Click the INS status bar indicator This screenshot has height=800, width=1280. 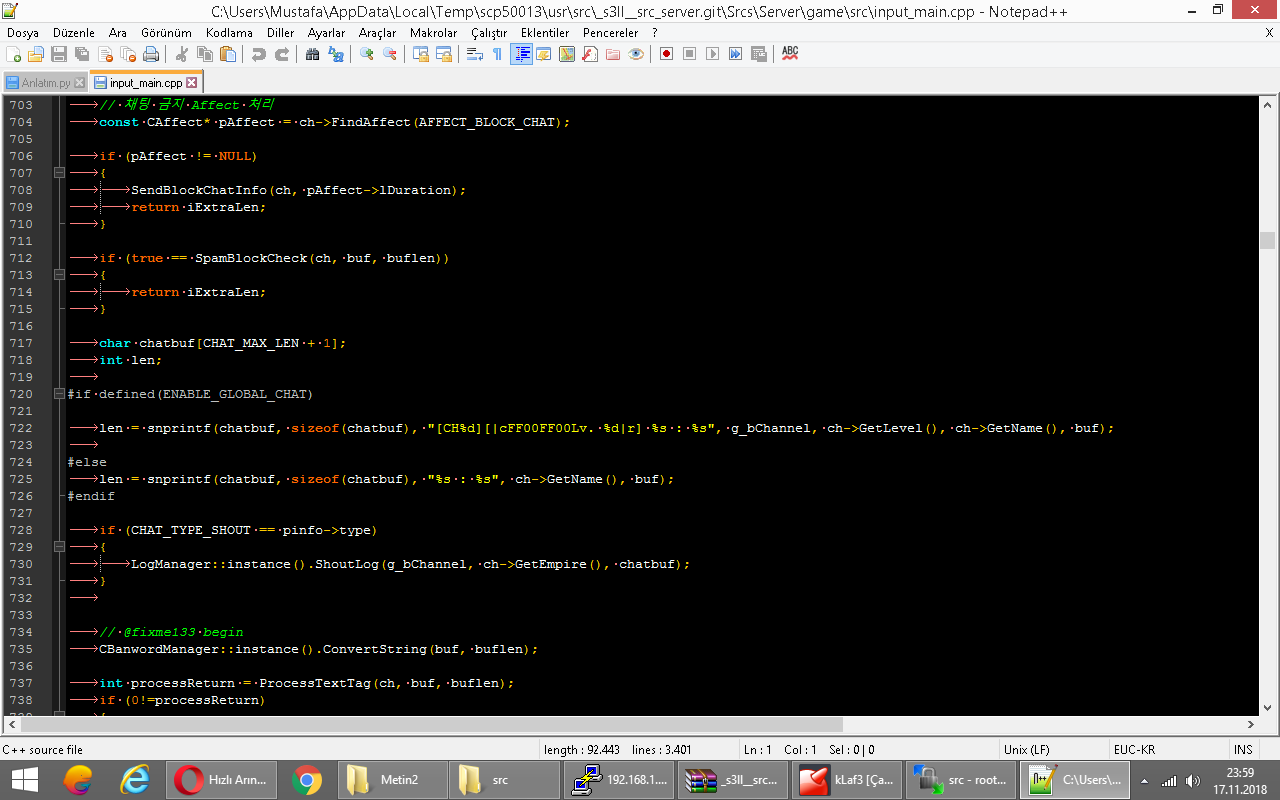(x=1243, y=750)
